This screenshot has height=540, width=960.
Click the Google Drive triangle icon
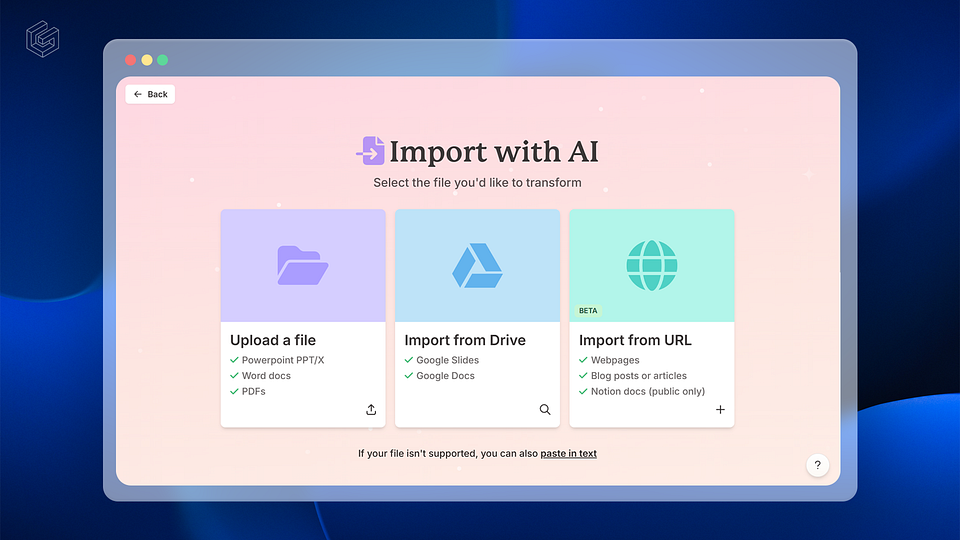pos(478,266)
